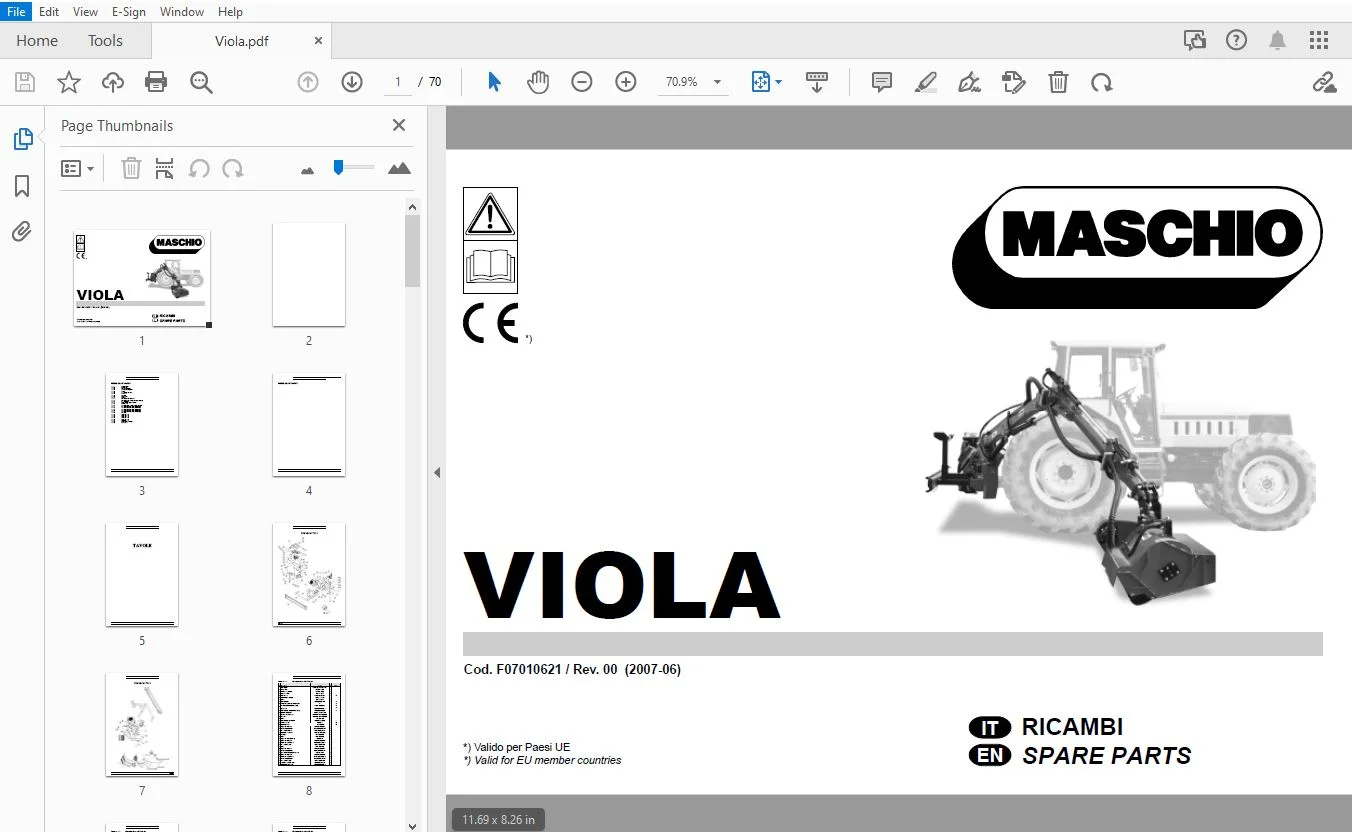Open the Edit menu
Image resolution: width=1352 pixels, height=832 pixels.
pos(49,12)
